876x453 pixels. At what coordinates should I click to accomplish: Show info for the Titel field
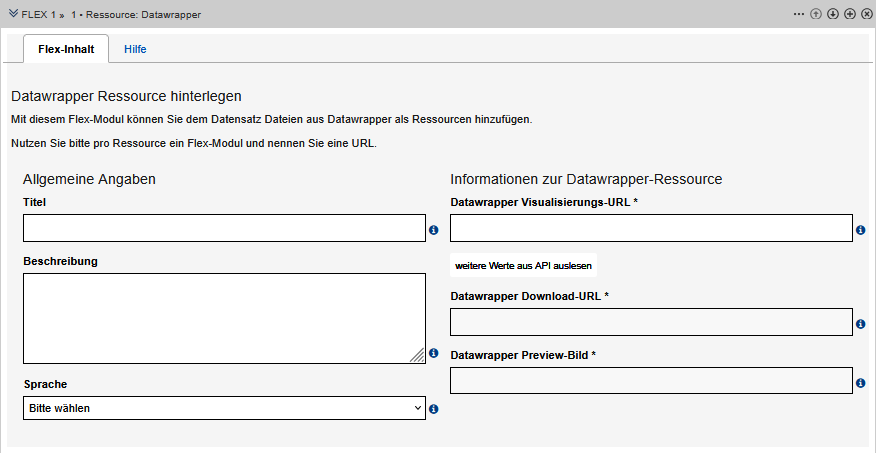(x=434, y=230)
